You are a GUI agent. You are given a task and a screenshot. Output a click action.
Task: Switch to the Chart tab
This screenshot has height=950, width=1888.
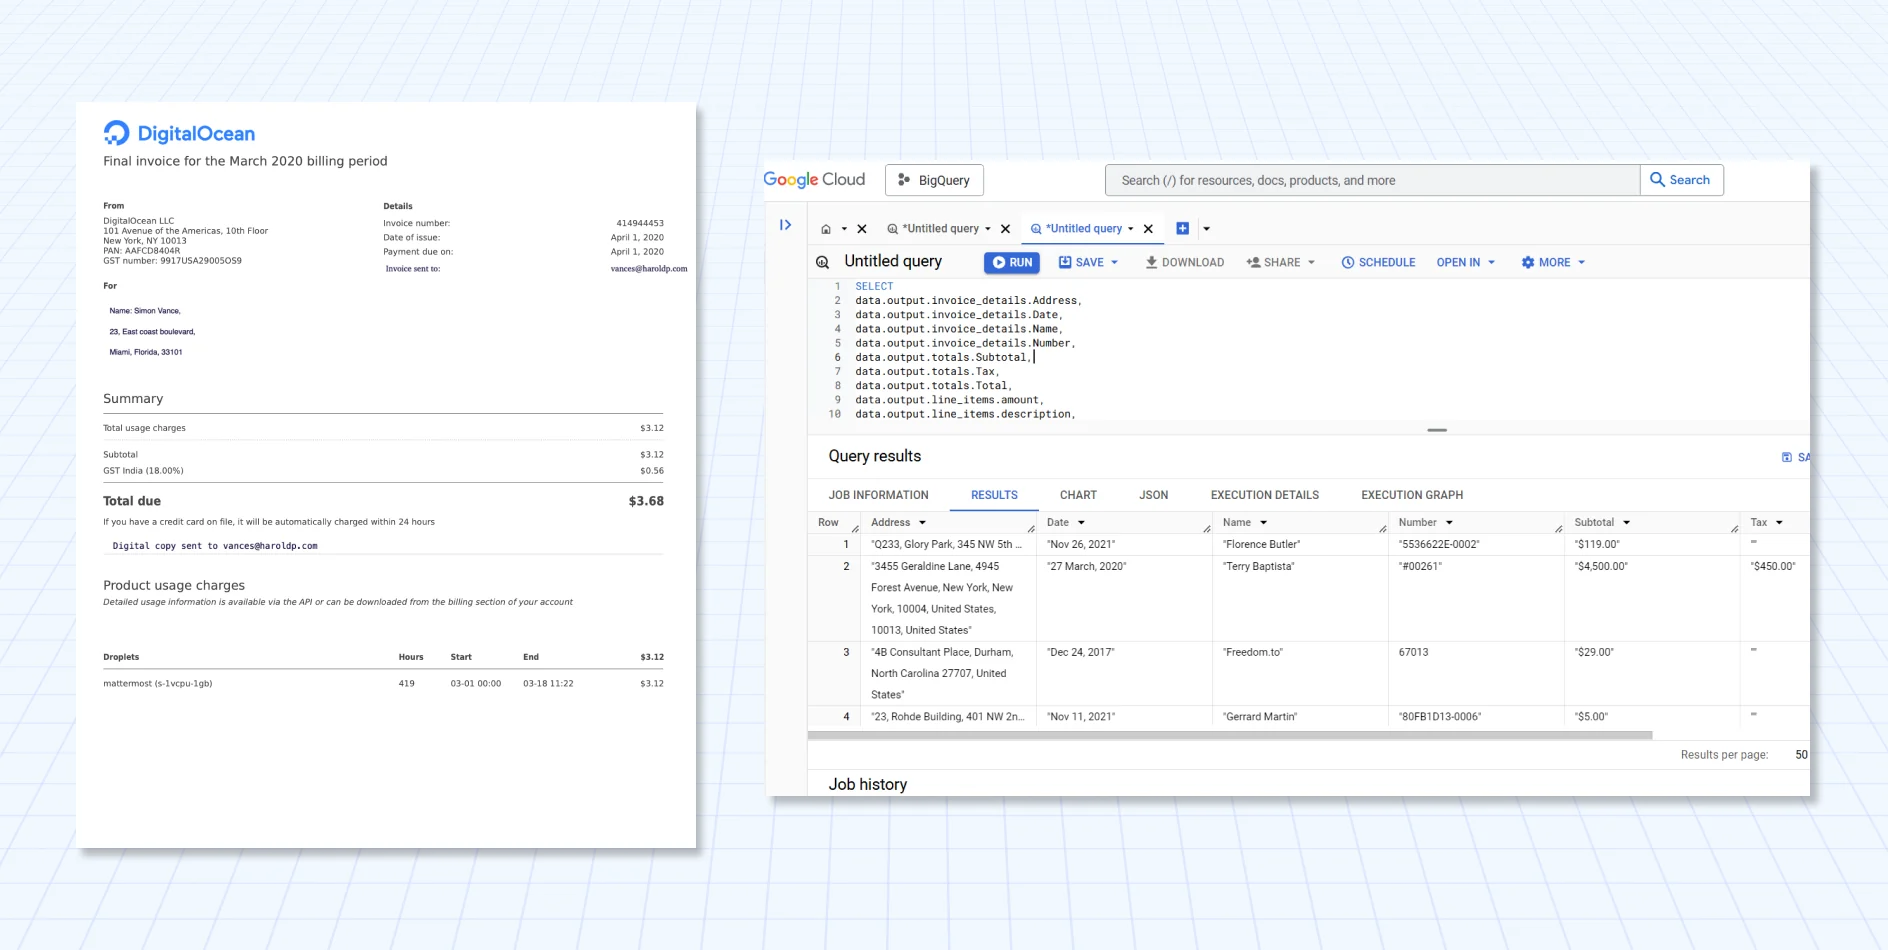[1078, 495]
